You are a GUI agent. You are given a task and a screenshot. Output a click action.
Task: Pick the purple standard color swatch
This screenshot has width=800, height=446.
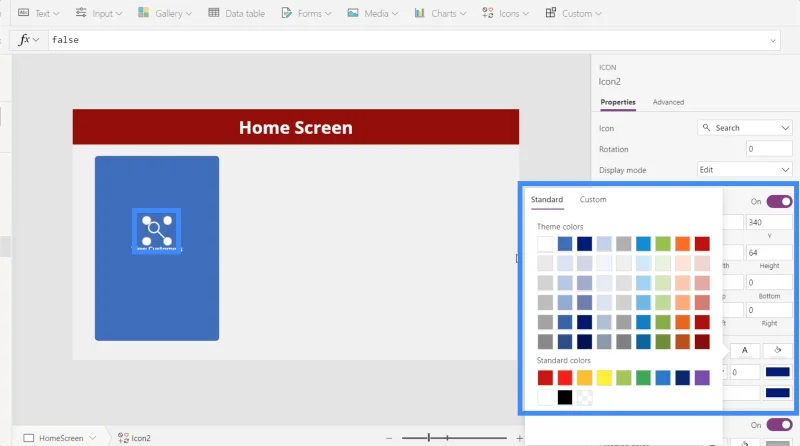[702, 378]
